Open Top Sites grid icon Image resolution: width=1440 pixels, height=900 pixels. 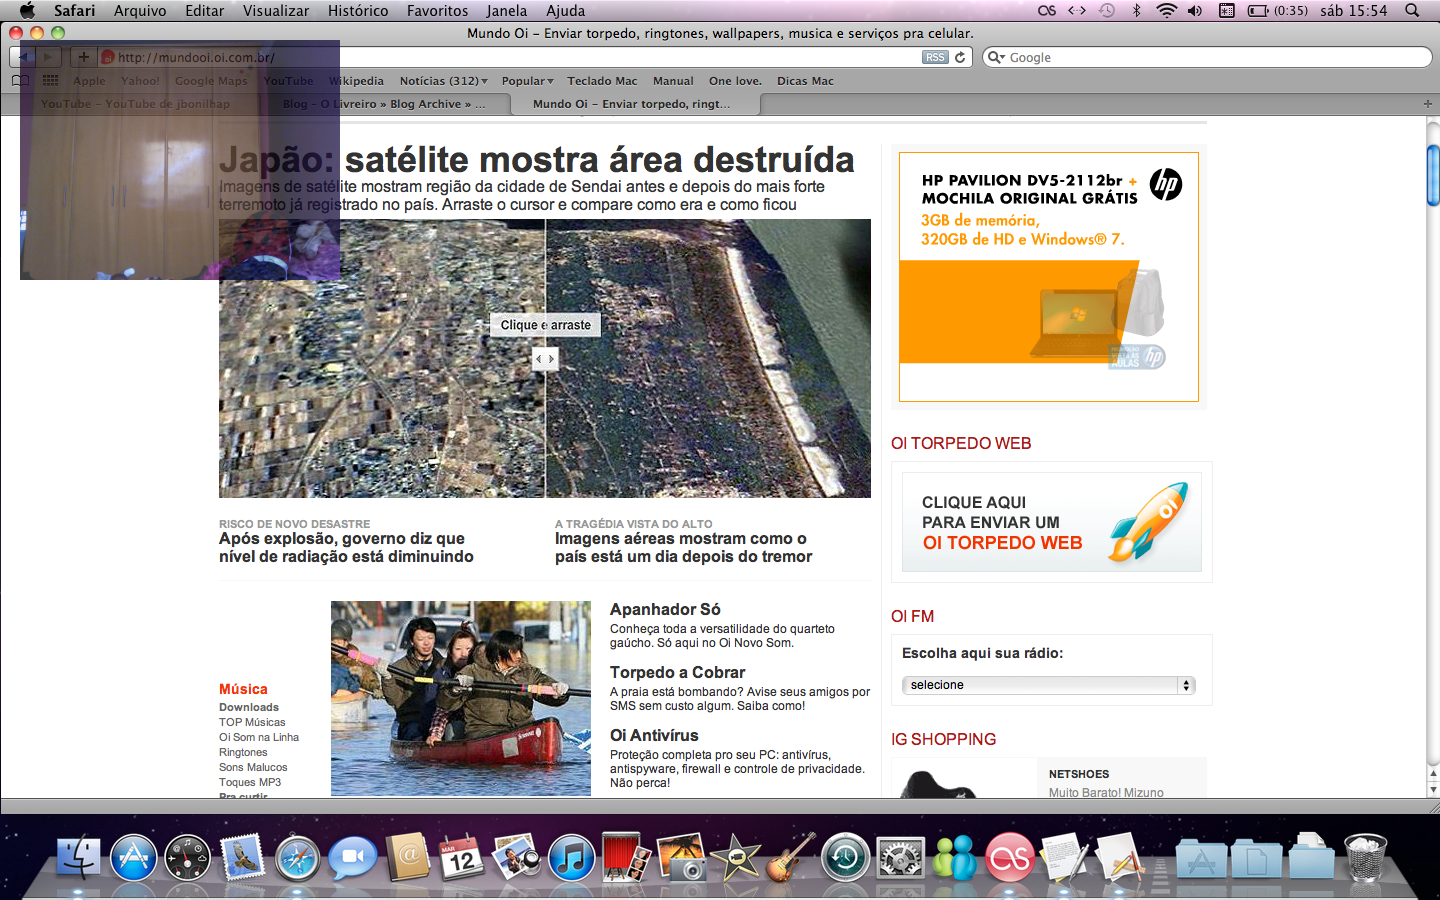click(50, 81)
